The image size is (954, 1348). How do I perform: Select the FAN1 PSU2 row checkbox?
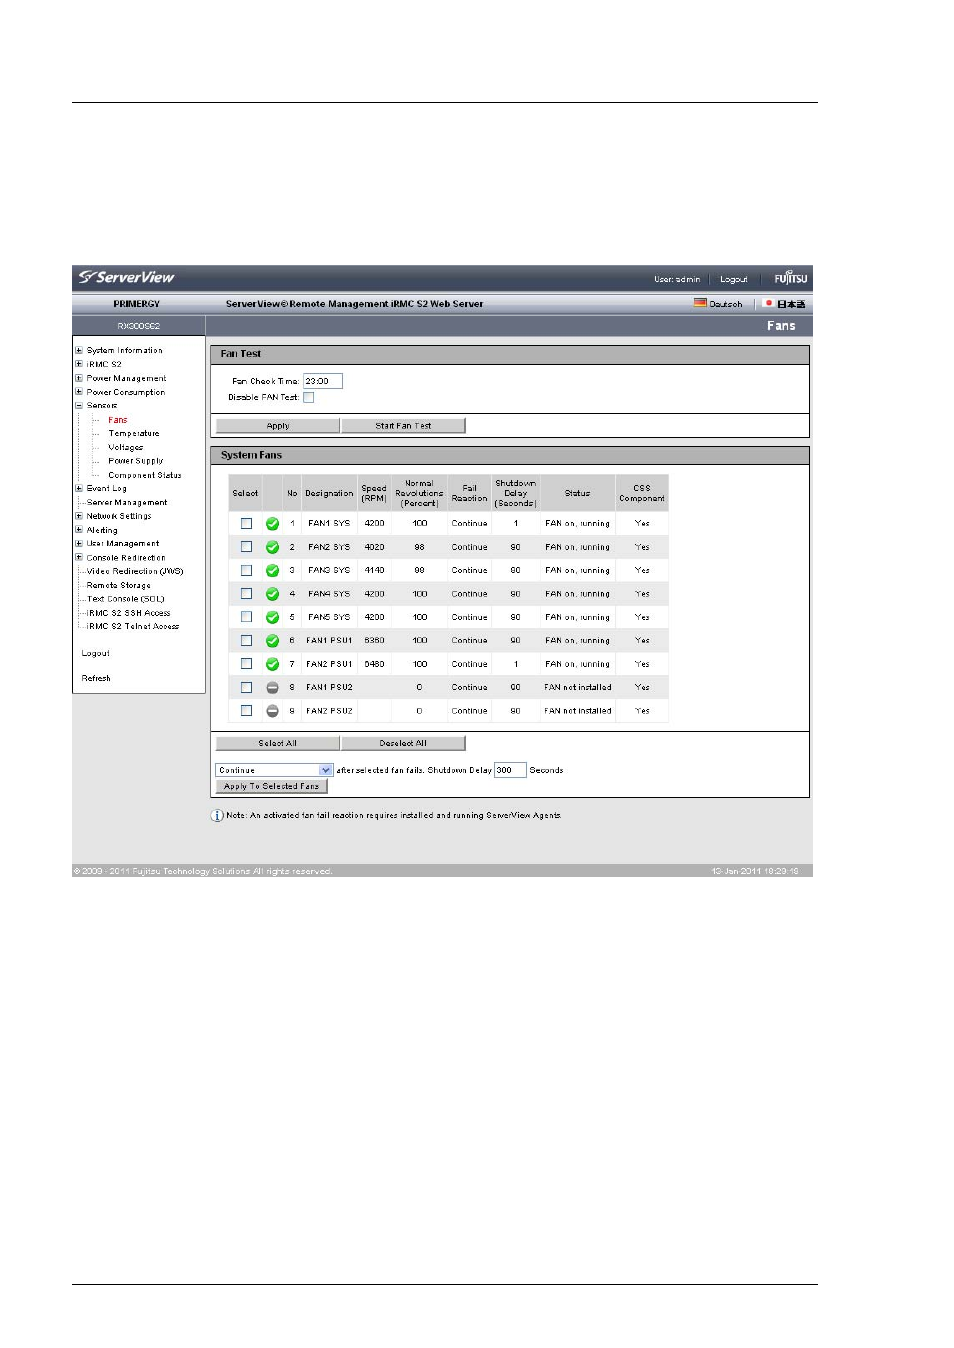246,687
